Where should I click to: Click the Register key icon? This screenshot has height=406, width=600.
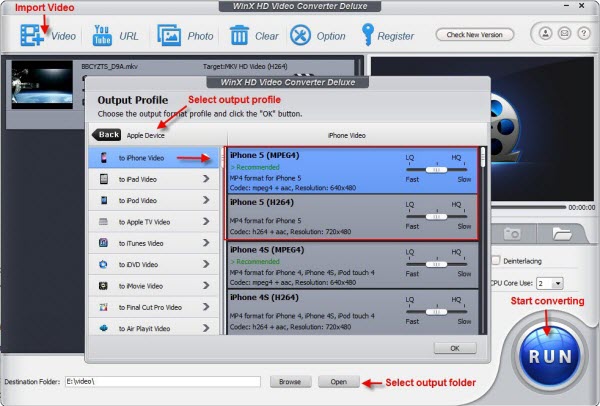pos(367,35)
